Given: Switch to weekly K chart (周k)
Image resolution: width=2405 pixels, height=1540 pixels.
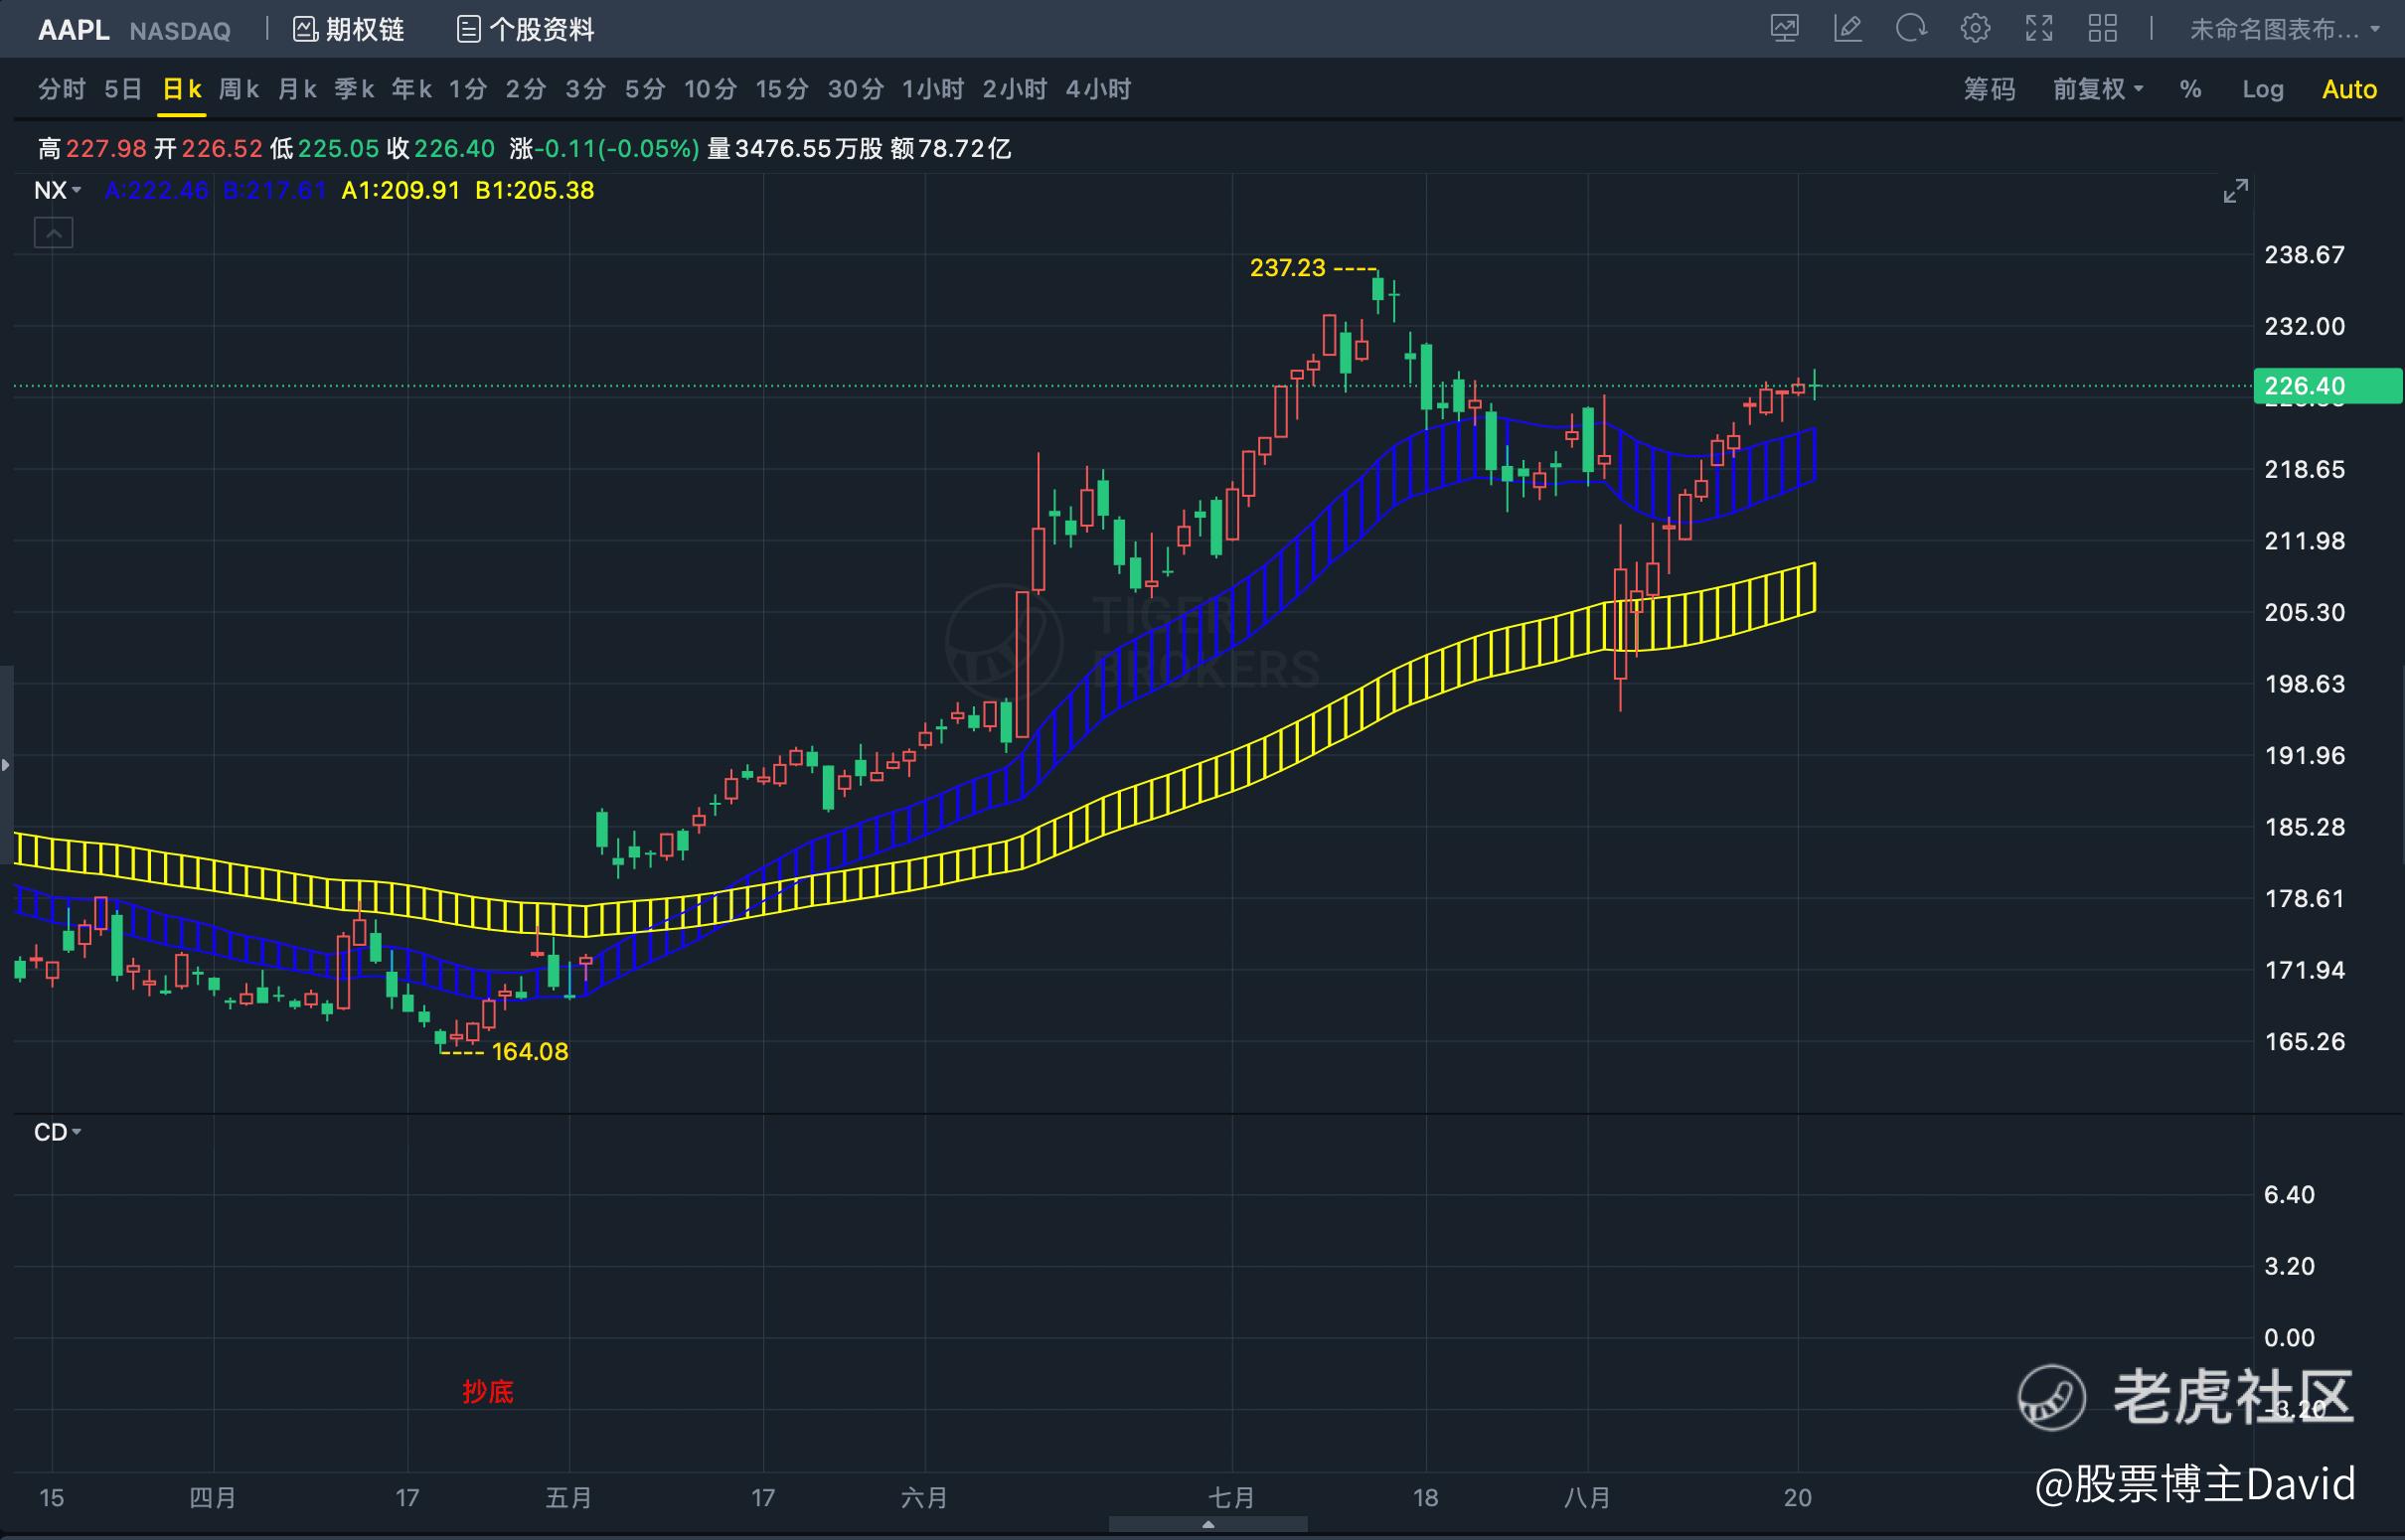Looking at the screenshot, I should [238, 89].
